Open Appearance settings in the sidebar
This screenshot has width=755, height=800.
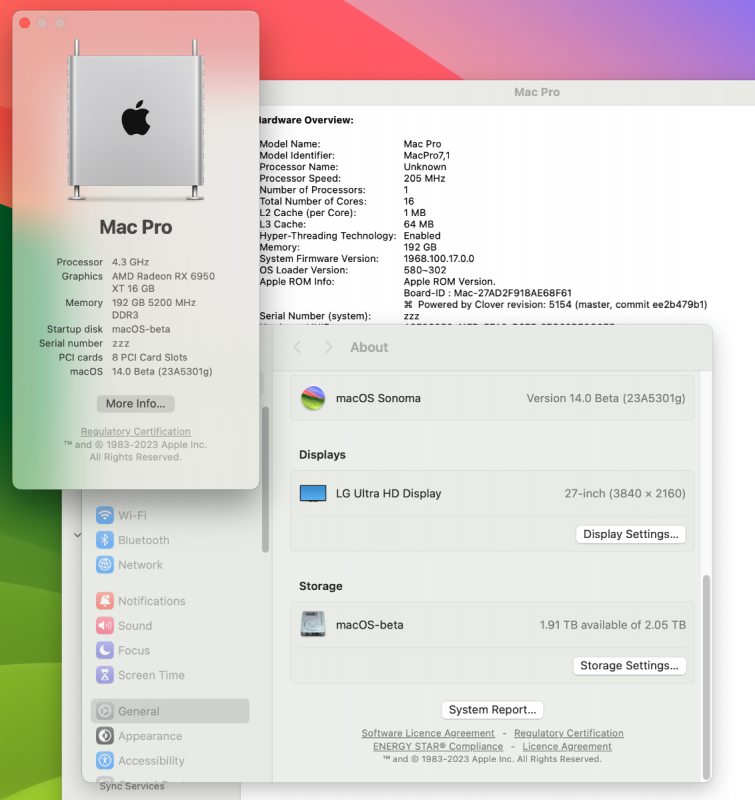click(x=170, y=736)
